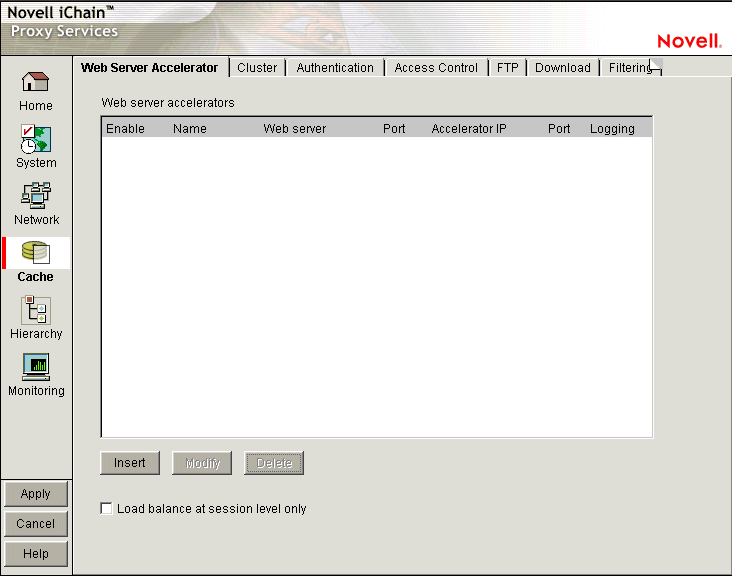The height and width of the screenshot is (576, 732).
Task: Open the Download tab
Action: [563, 68]
